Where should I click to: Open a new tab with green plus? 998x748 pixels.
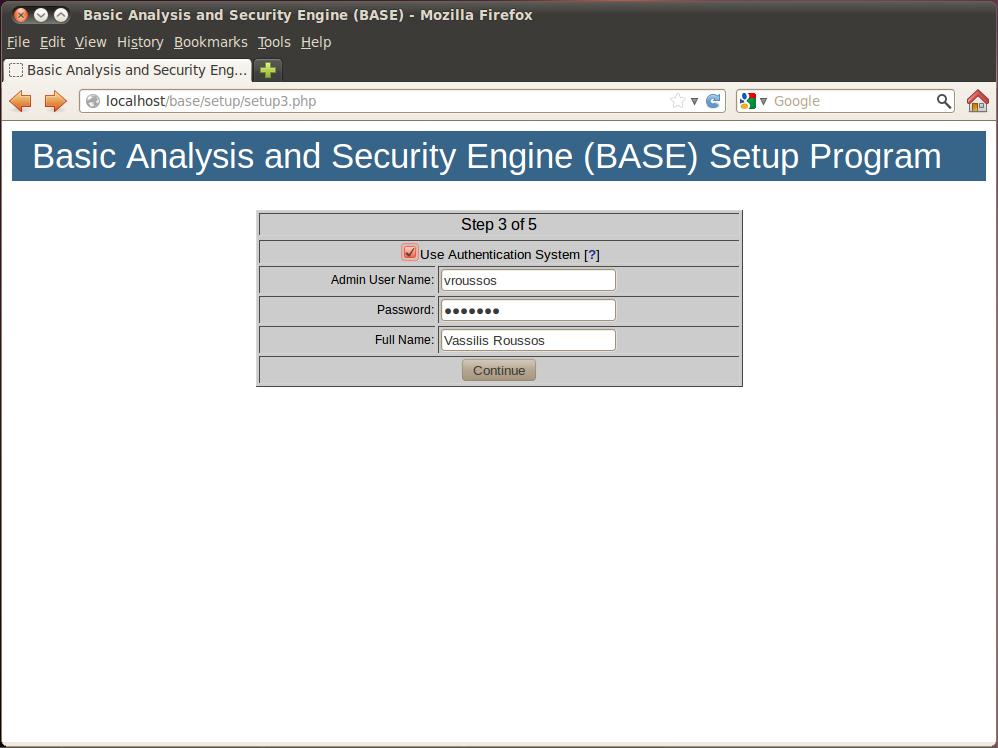click(268, 70)
